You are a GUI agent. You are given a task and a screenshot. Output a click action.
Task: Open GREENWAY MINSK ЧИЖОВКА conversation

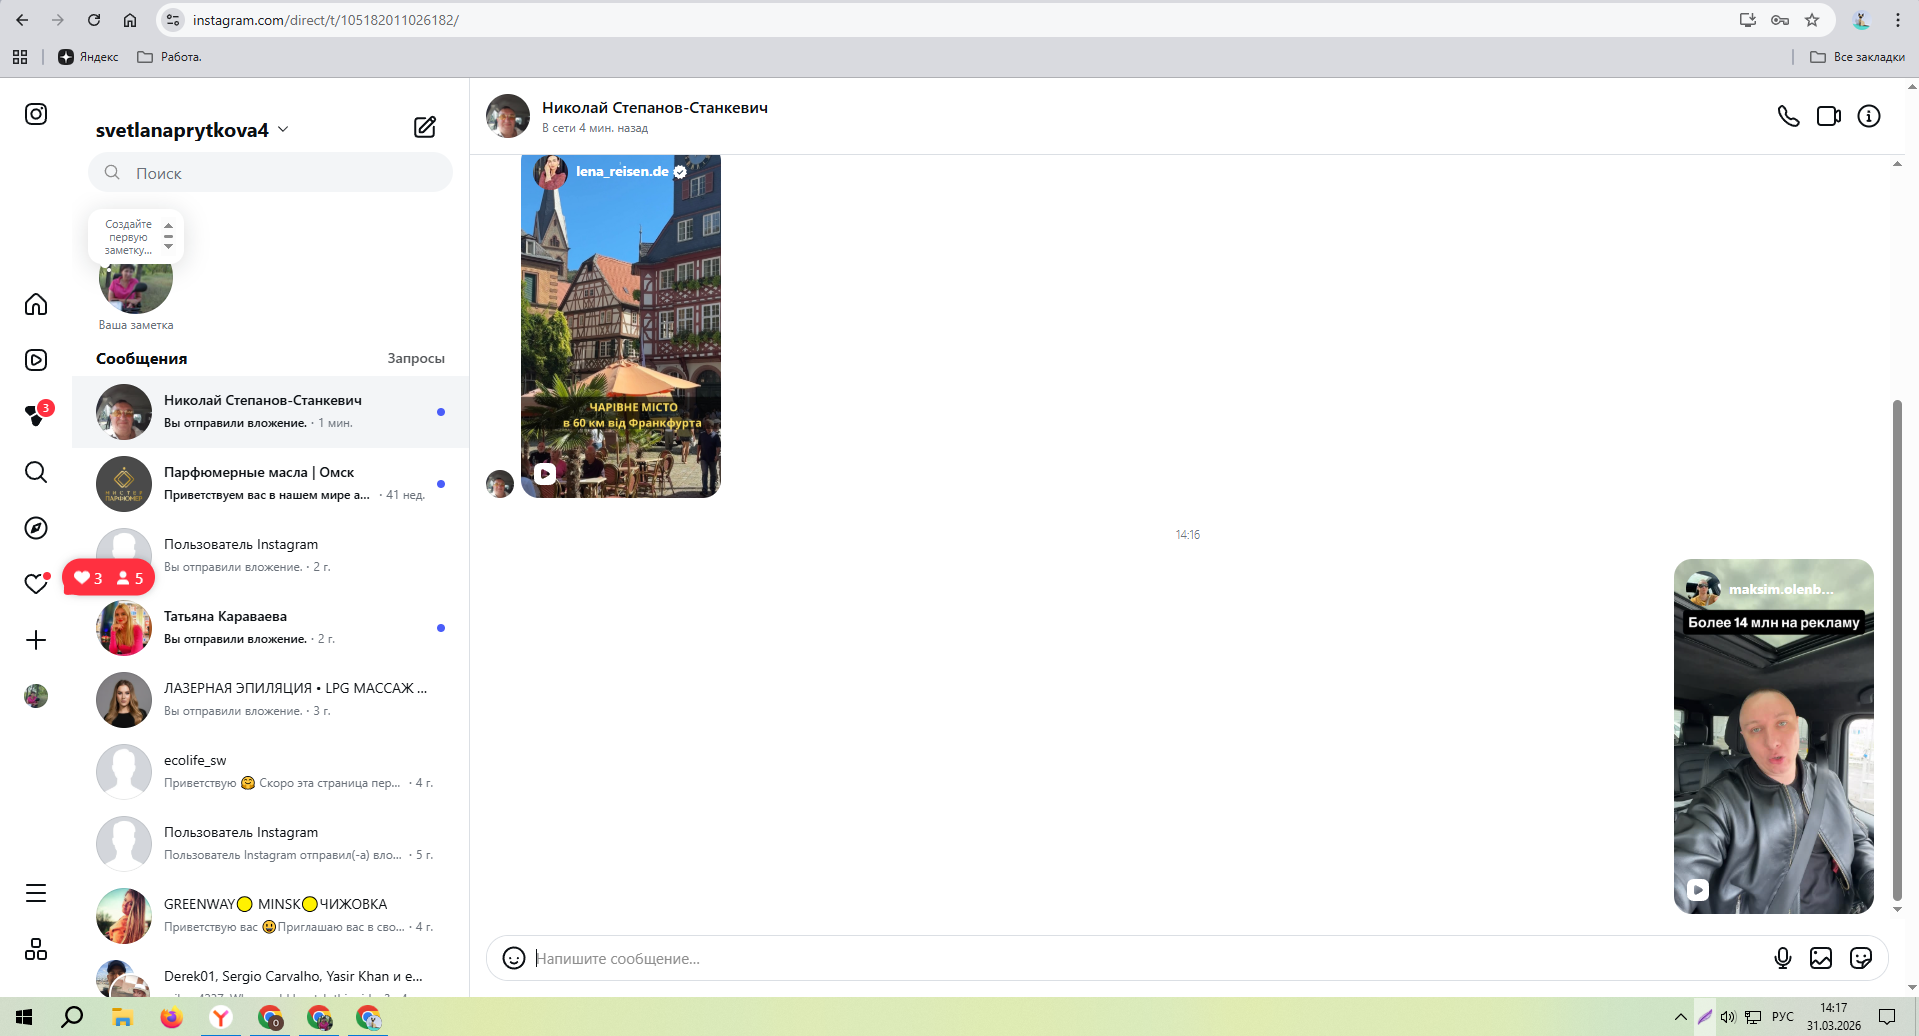(270, 916)
